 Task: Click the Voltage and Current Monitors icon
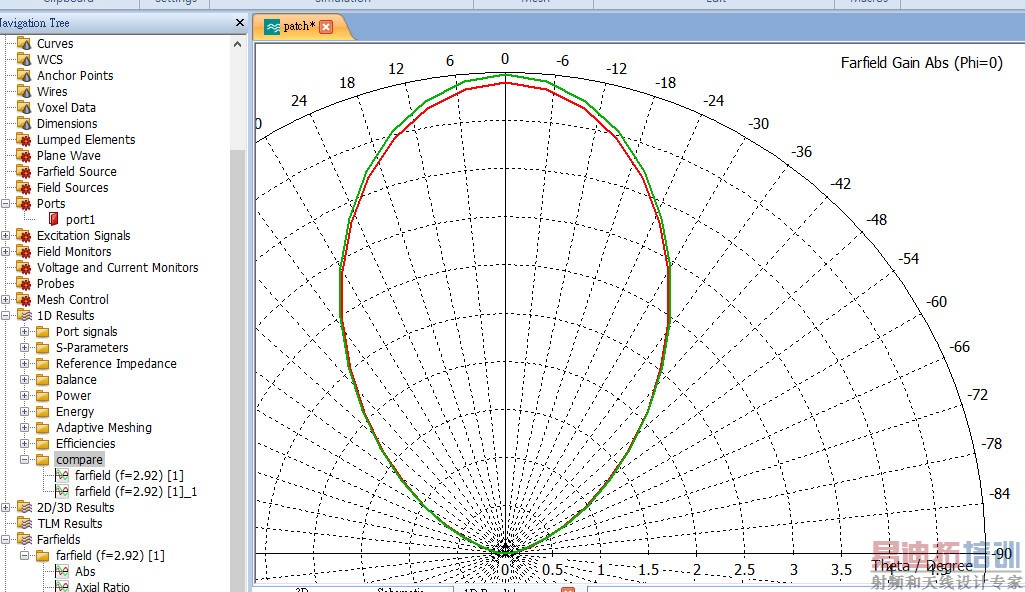click(24, 268)
